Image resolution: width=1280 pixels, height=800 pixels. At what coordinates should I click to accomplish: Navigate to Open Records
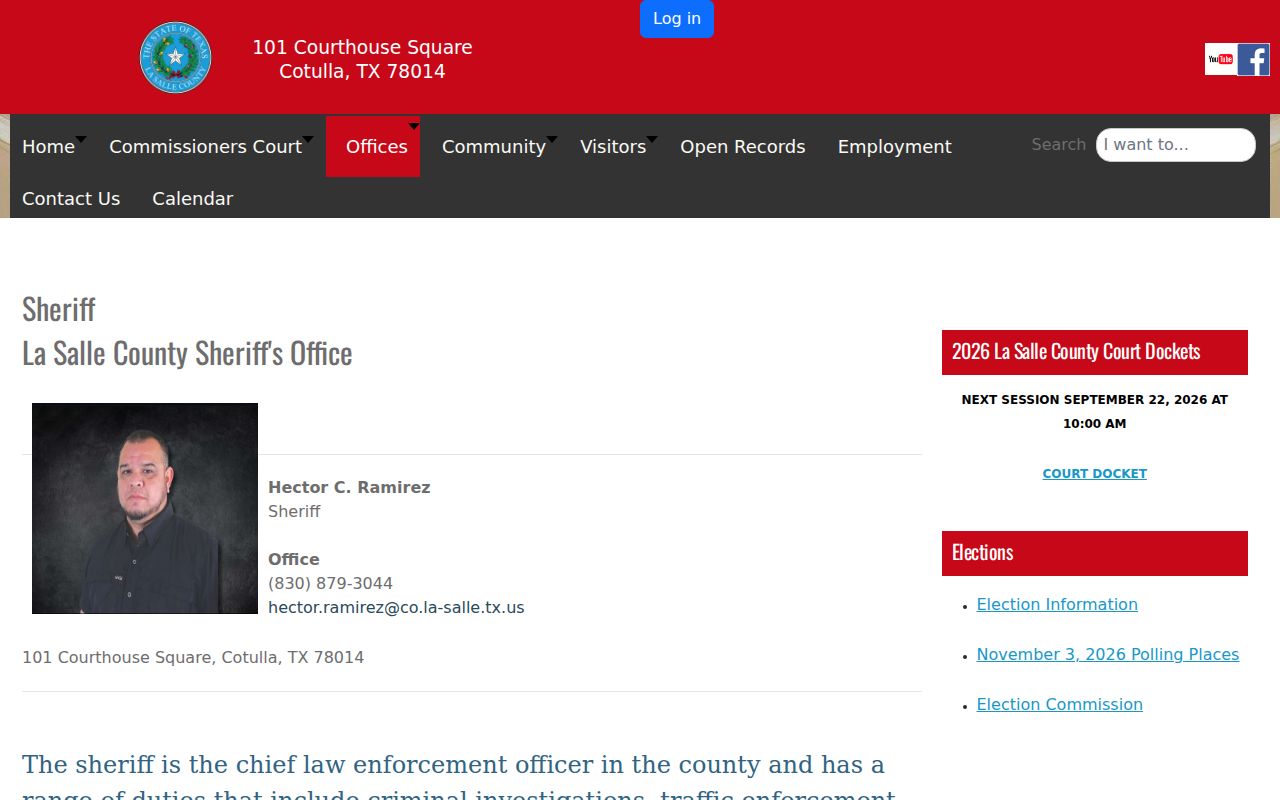pyautogui.click(x=743, y=147)
